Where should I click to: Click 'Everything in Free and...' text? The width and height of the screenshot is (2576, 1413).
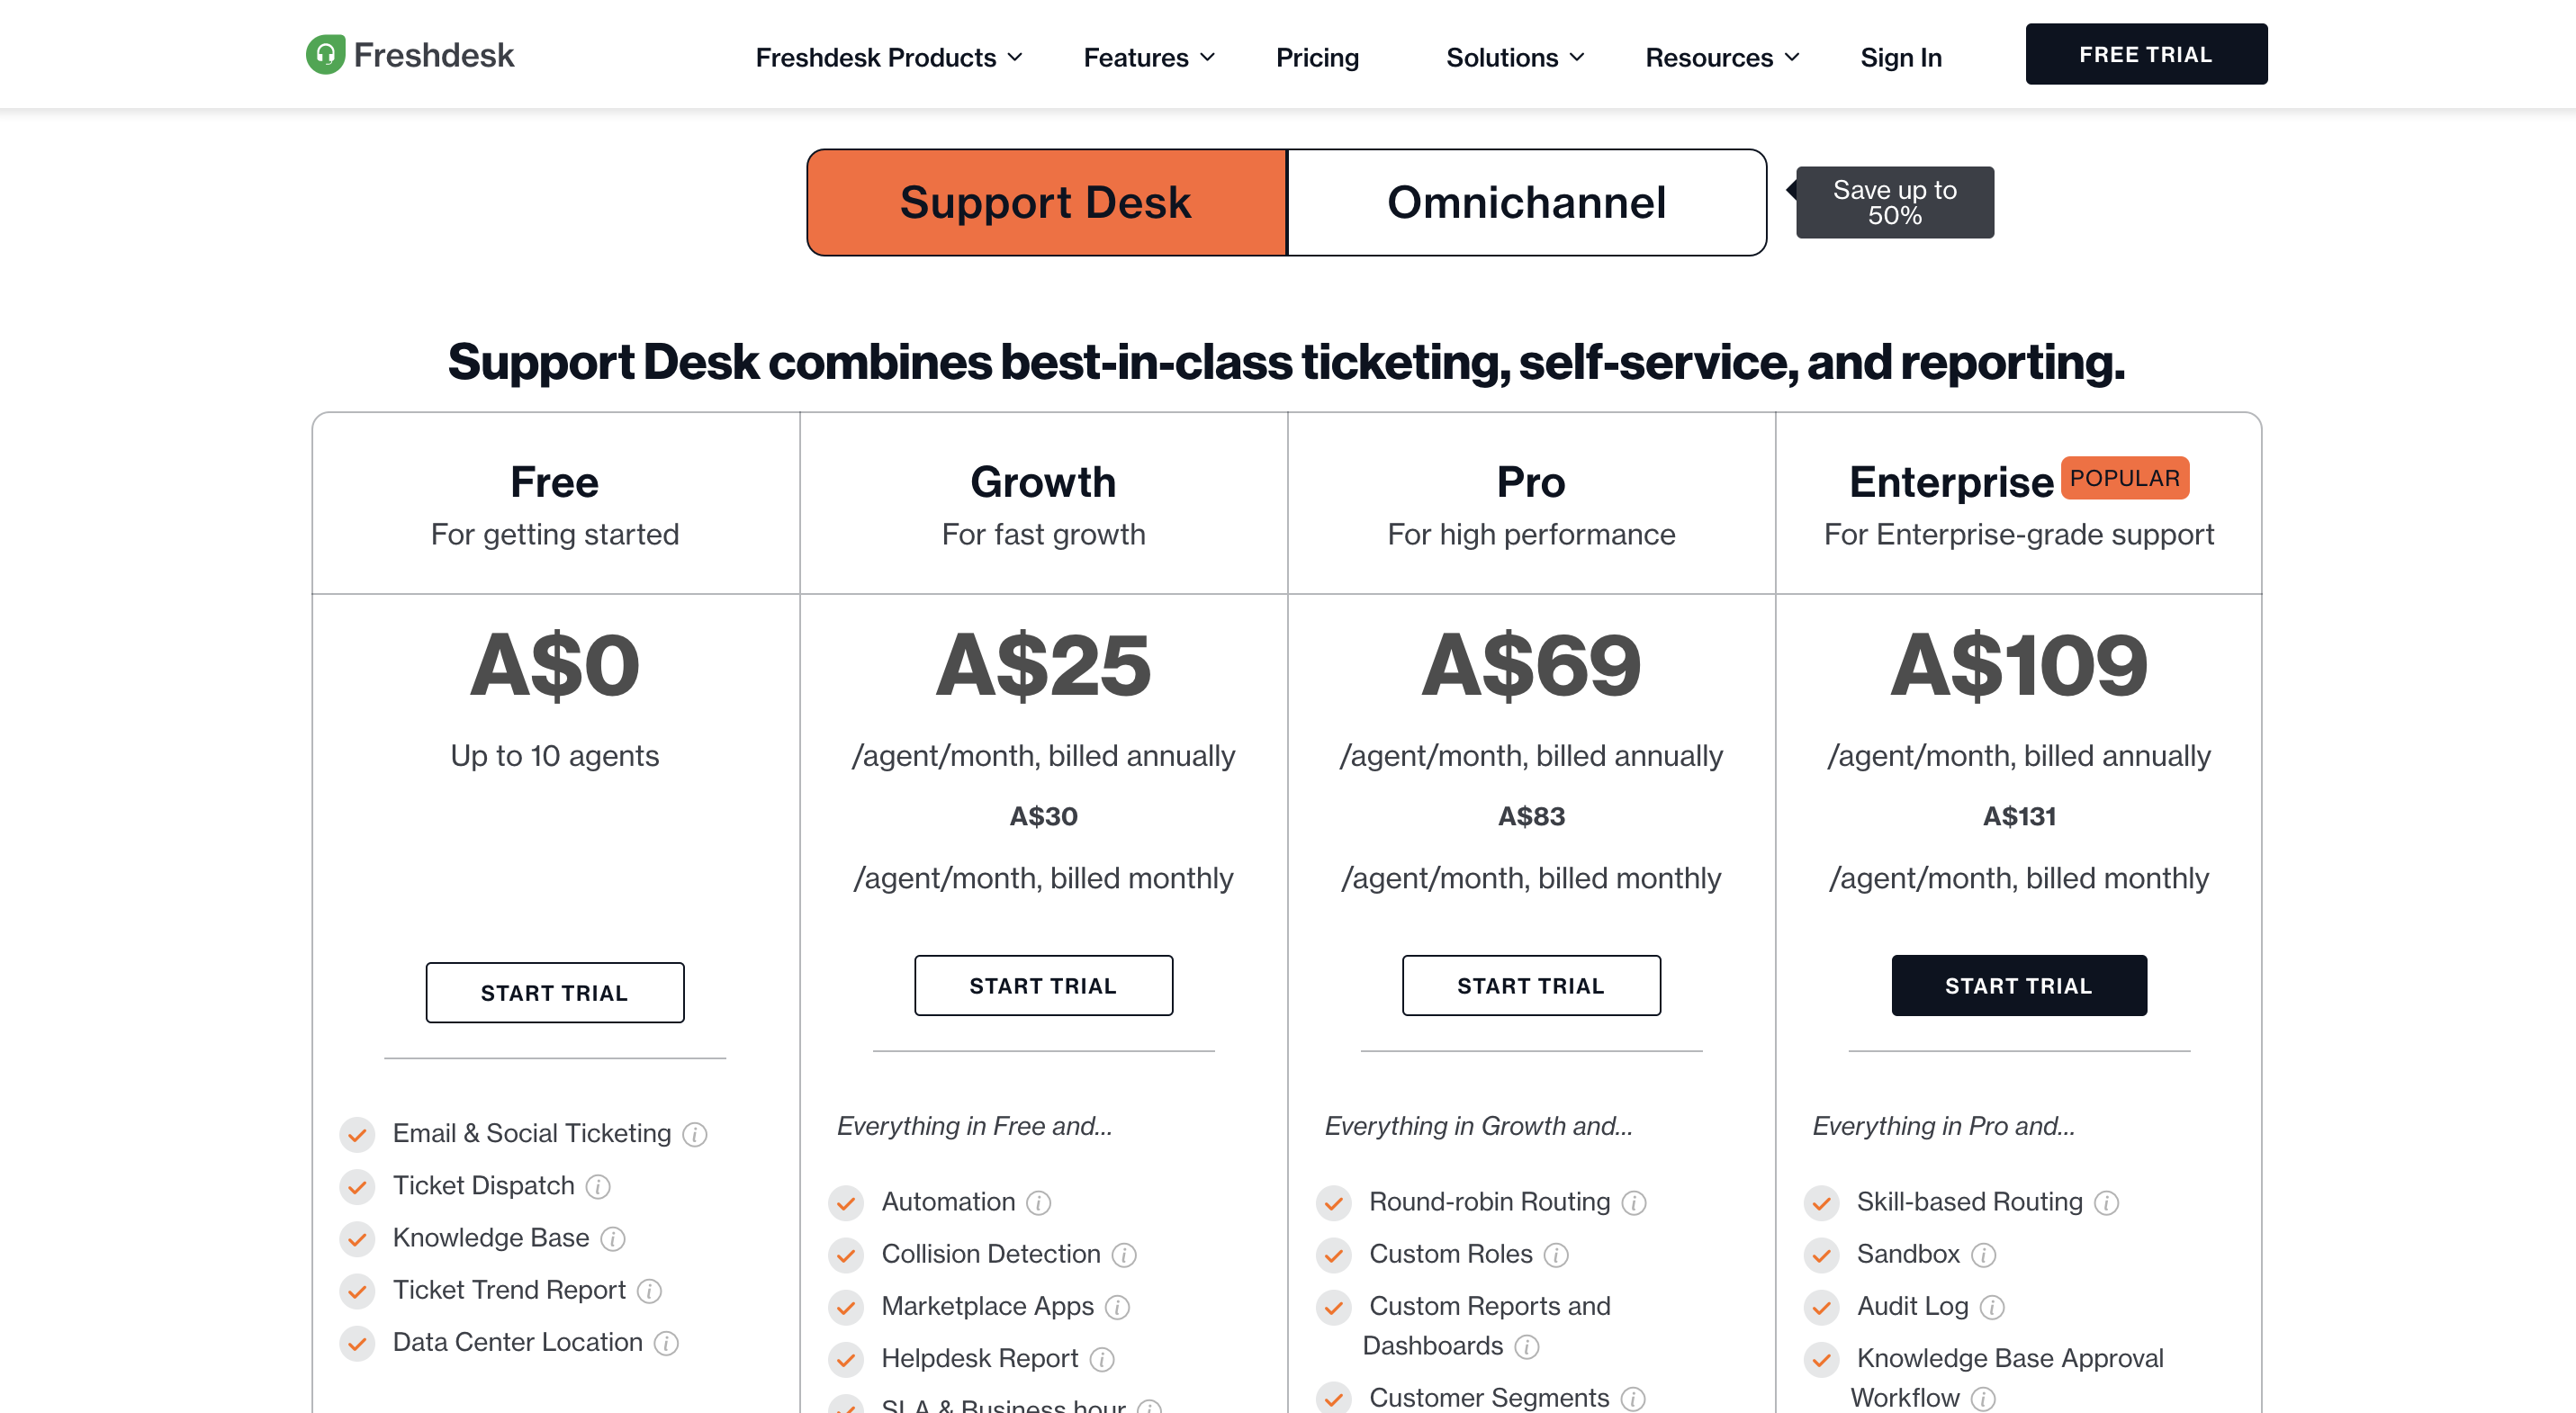(x=974, y=1126)
